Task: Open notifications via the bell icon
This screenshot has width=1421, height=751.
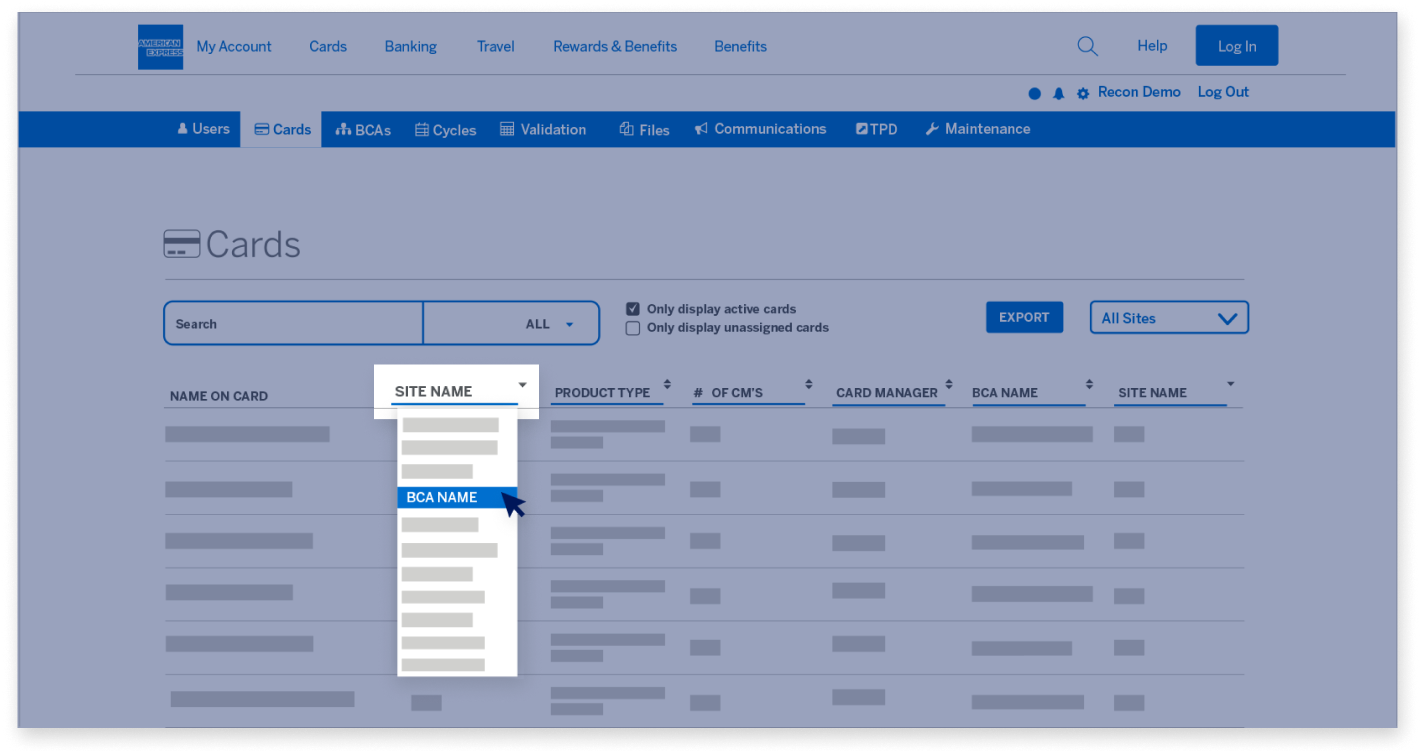Action: (1059, 92)
